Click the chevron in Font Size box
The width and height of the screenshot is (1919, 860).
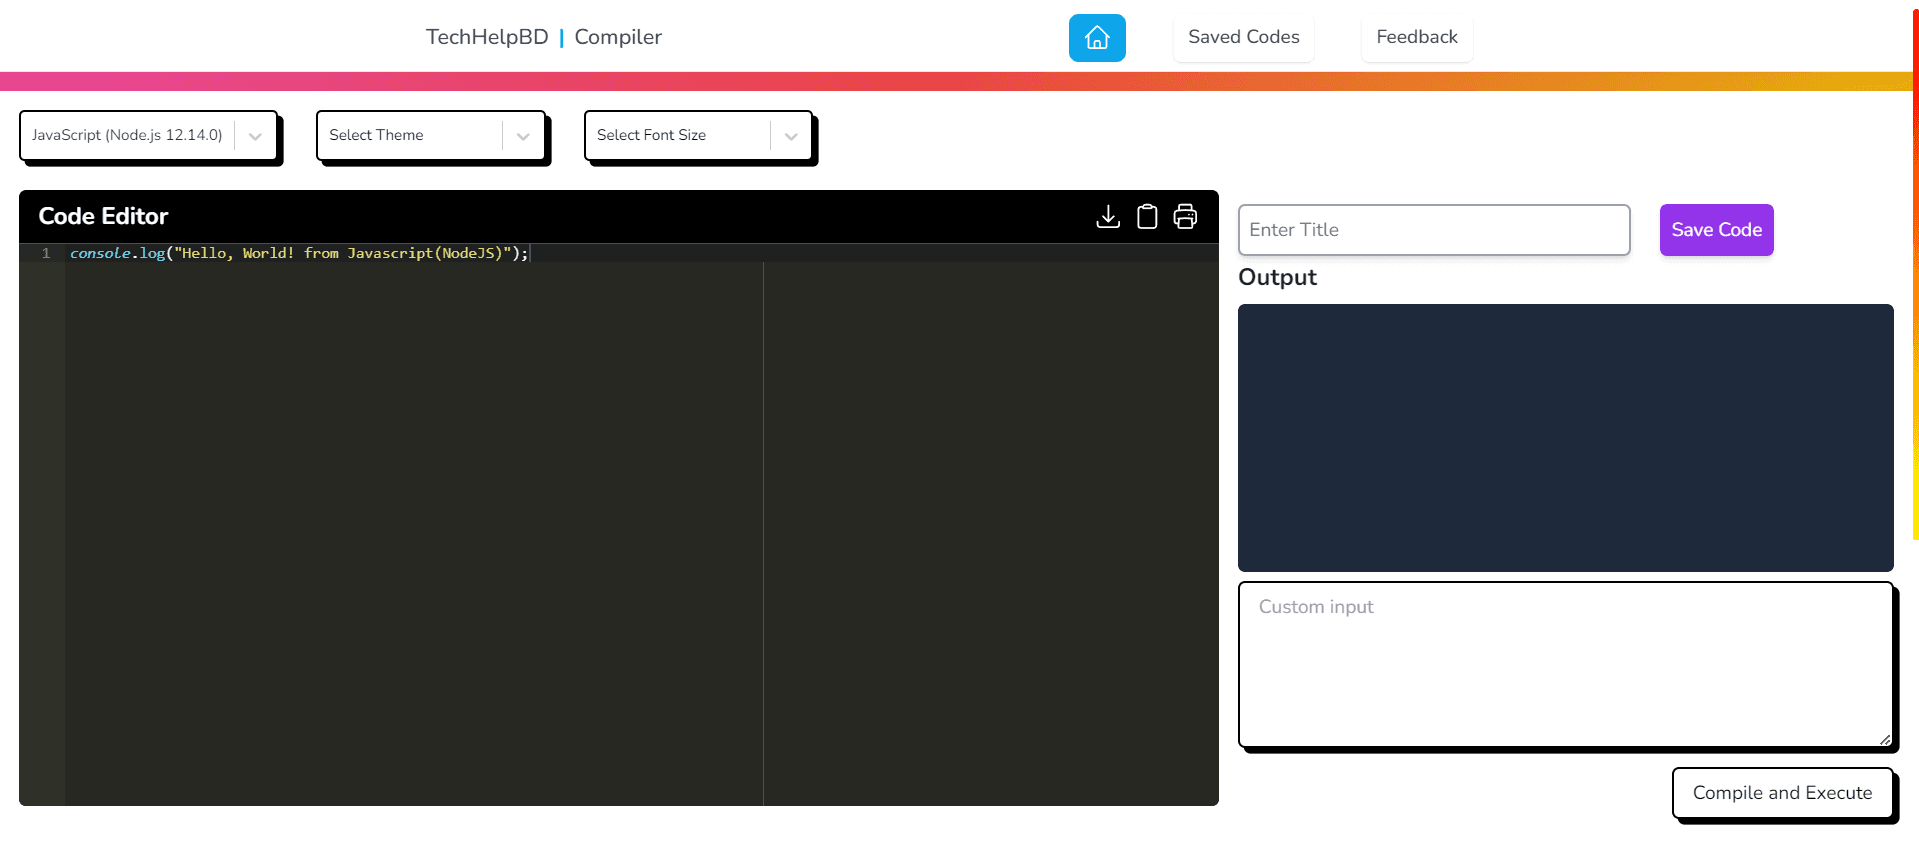[x=791, y=136]
